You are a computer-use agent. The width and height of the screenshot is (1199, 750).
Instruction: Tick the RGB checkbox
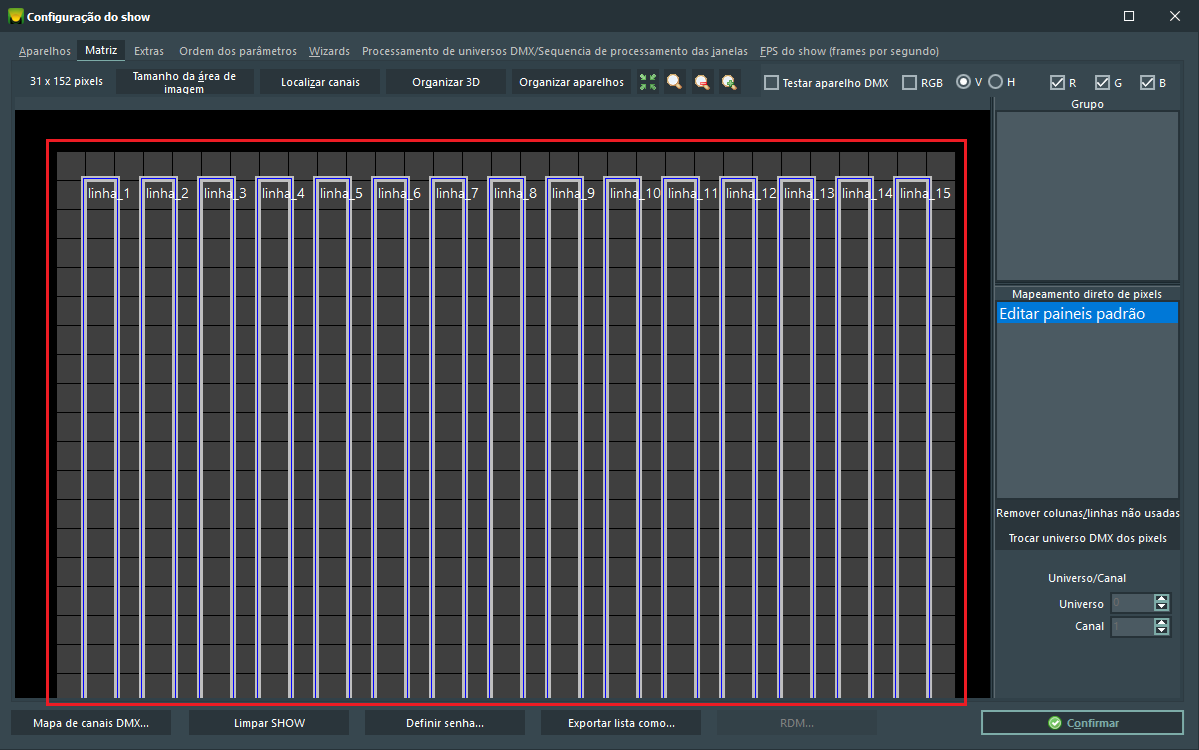click(909, 83)
